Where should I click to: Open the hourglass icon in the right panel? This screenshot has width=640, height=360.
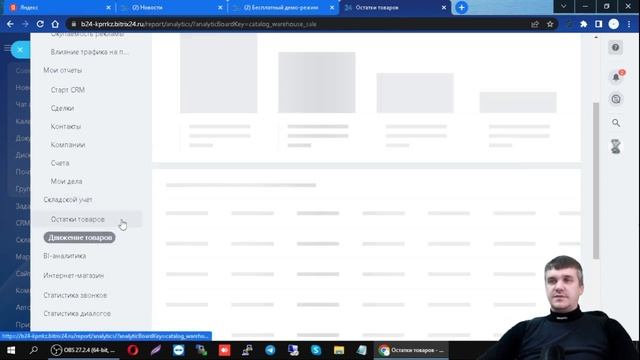click(x=616, y=146)
